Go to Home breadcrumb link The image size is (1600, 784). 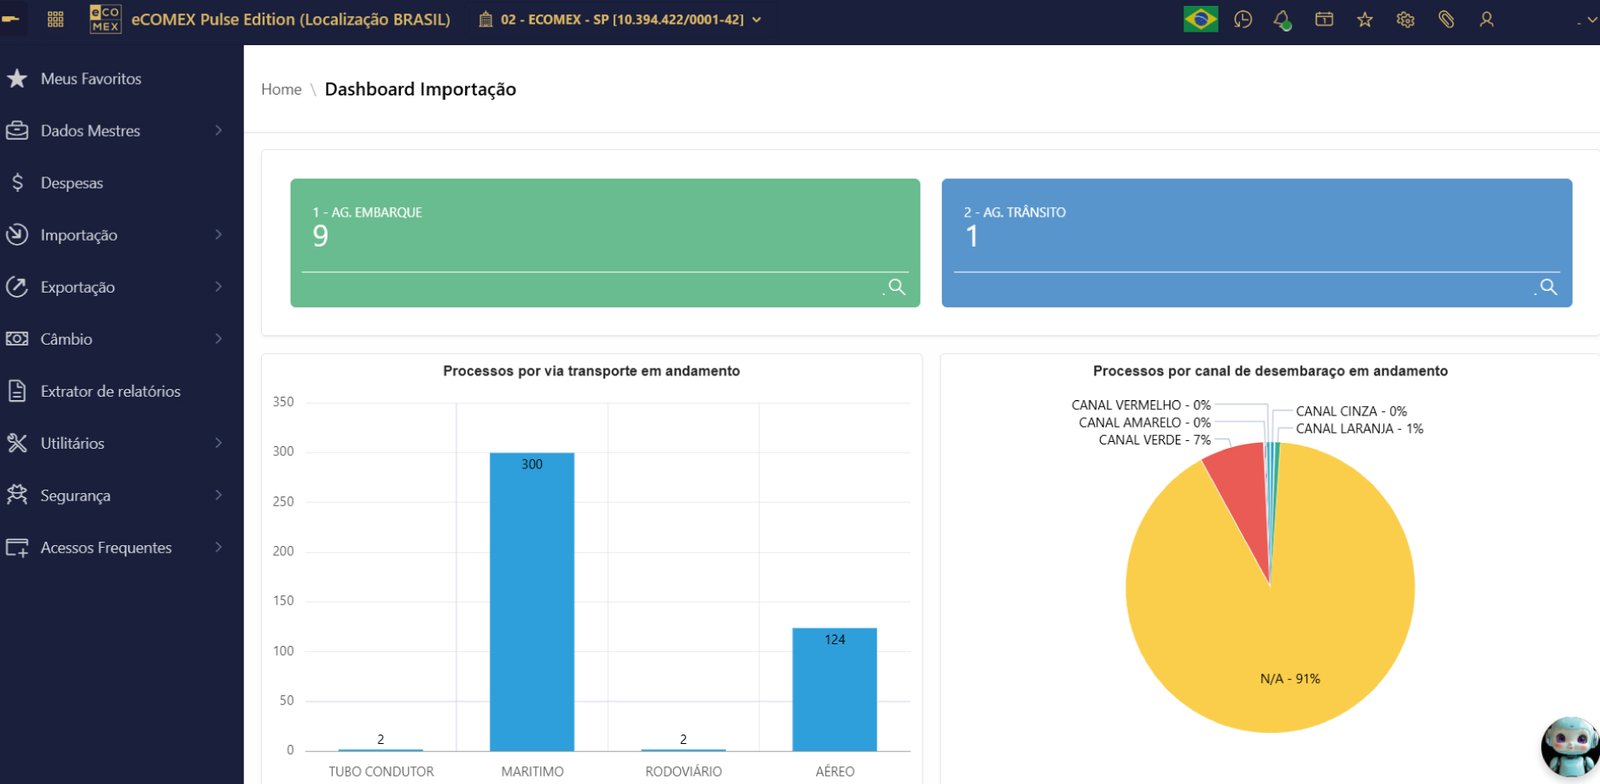[x=281, y=89]
